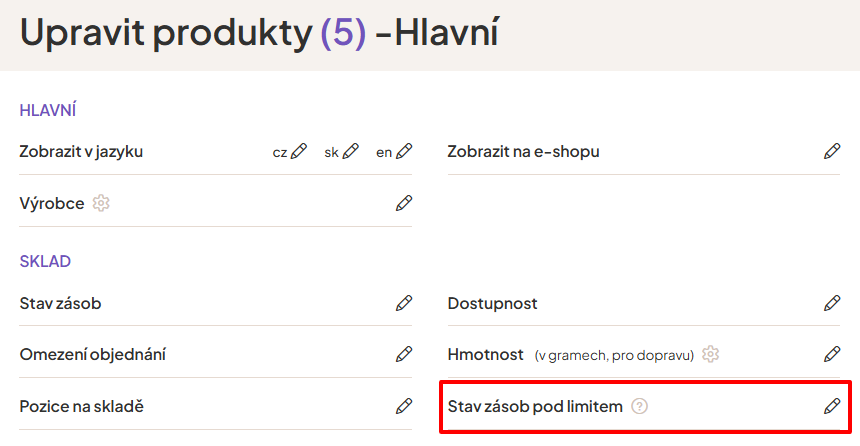The height and width of the screenshot is (446, 860).
Task: Edit Hmotnost with pencil icon
Action: coord(832,354)
